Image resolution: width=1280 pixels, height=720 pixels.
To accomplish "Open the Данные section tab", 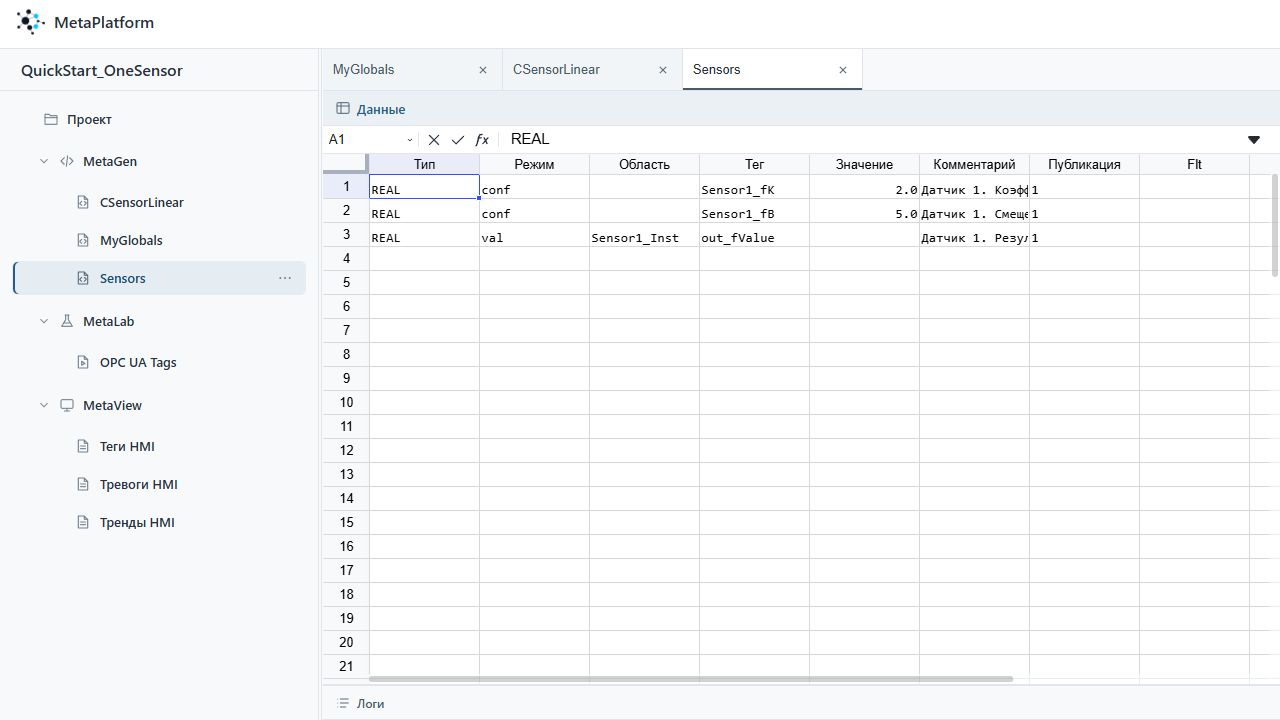I will 370,109.
